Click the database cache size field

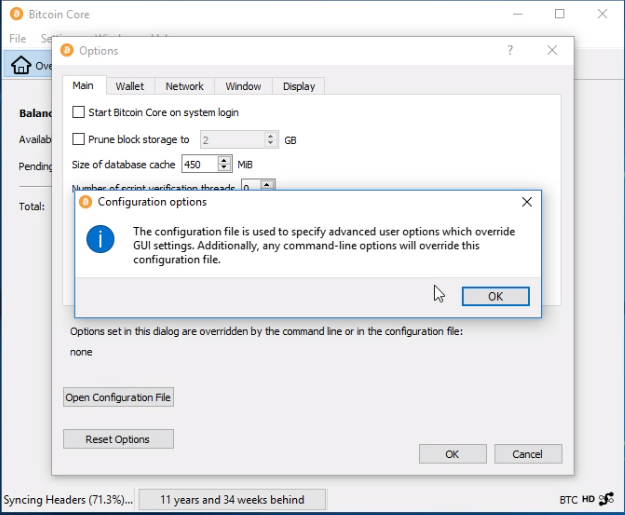200,164
